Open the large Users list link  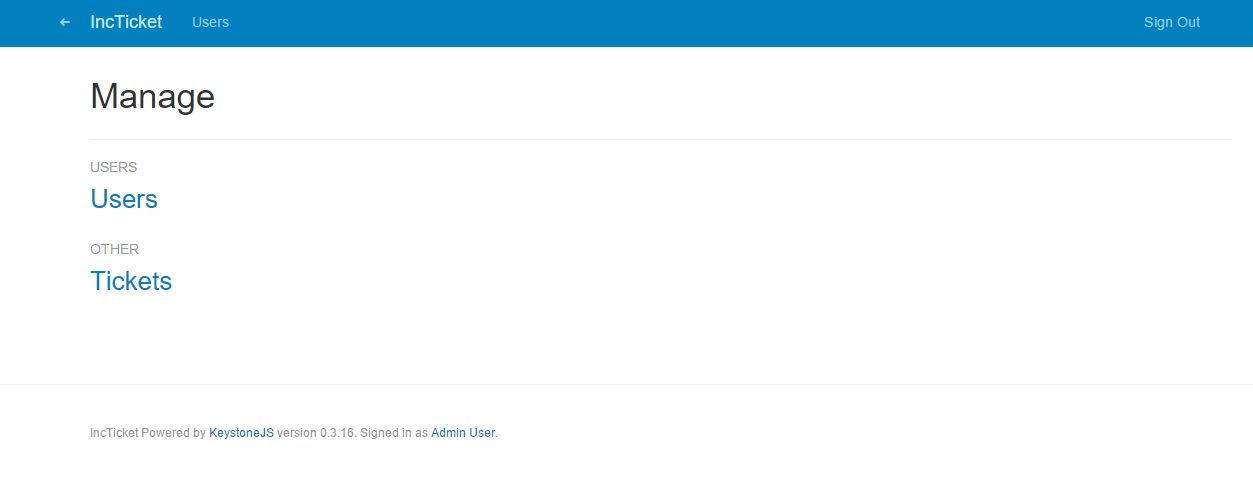click(x=124, y=199)
